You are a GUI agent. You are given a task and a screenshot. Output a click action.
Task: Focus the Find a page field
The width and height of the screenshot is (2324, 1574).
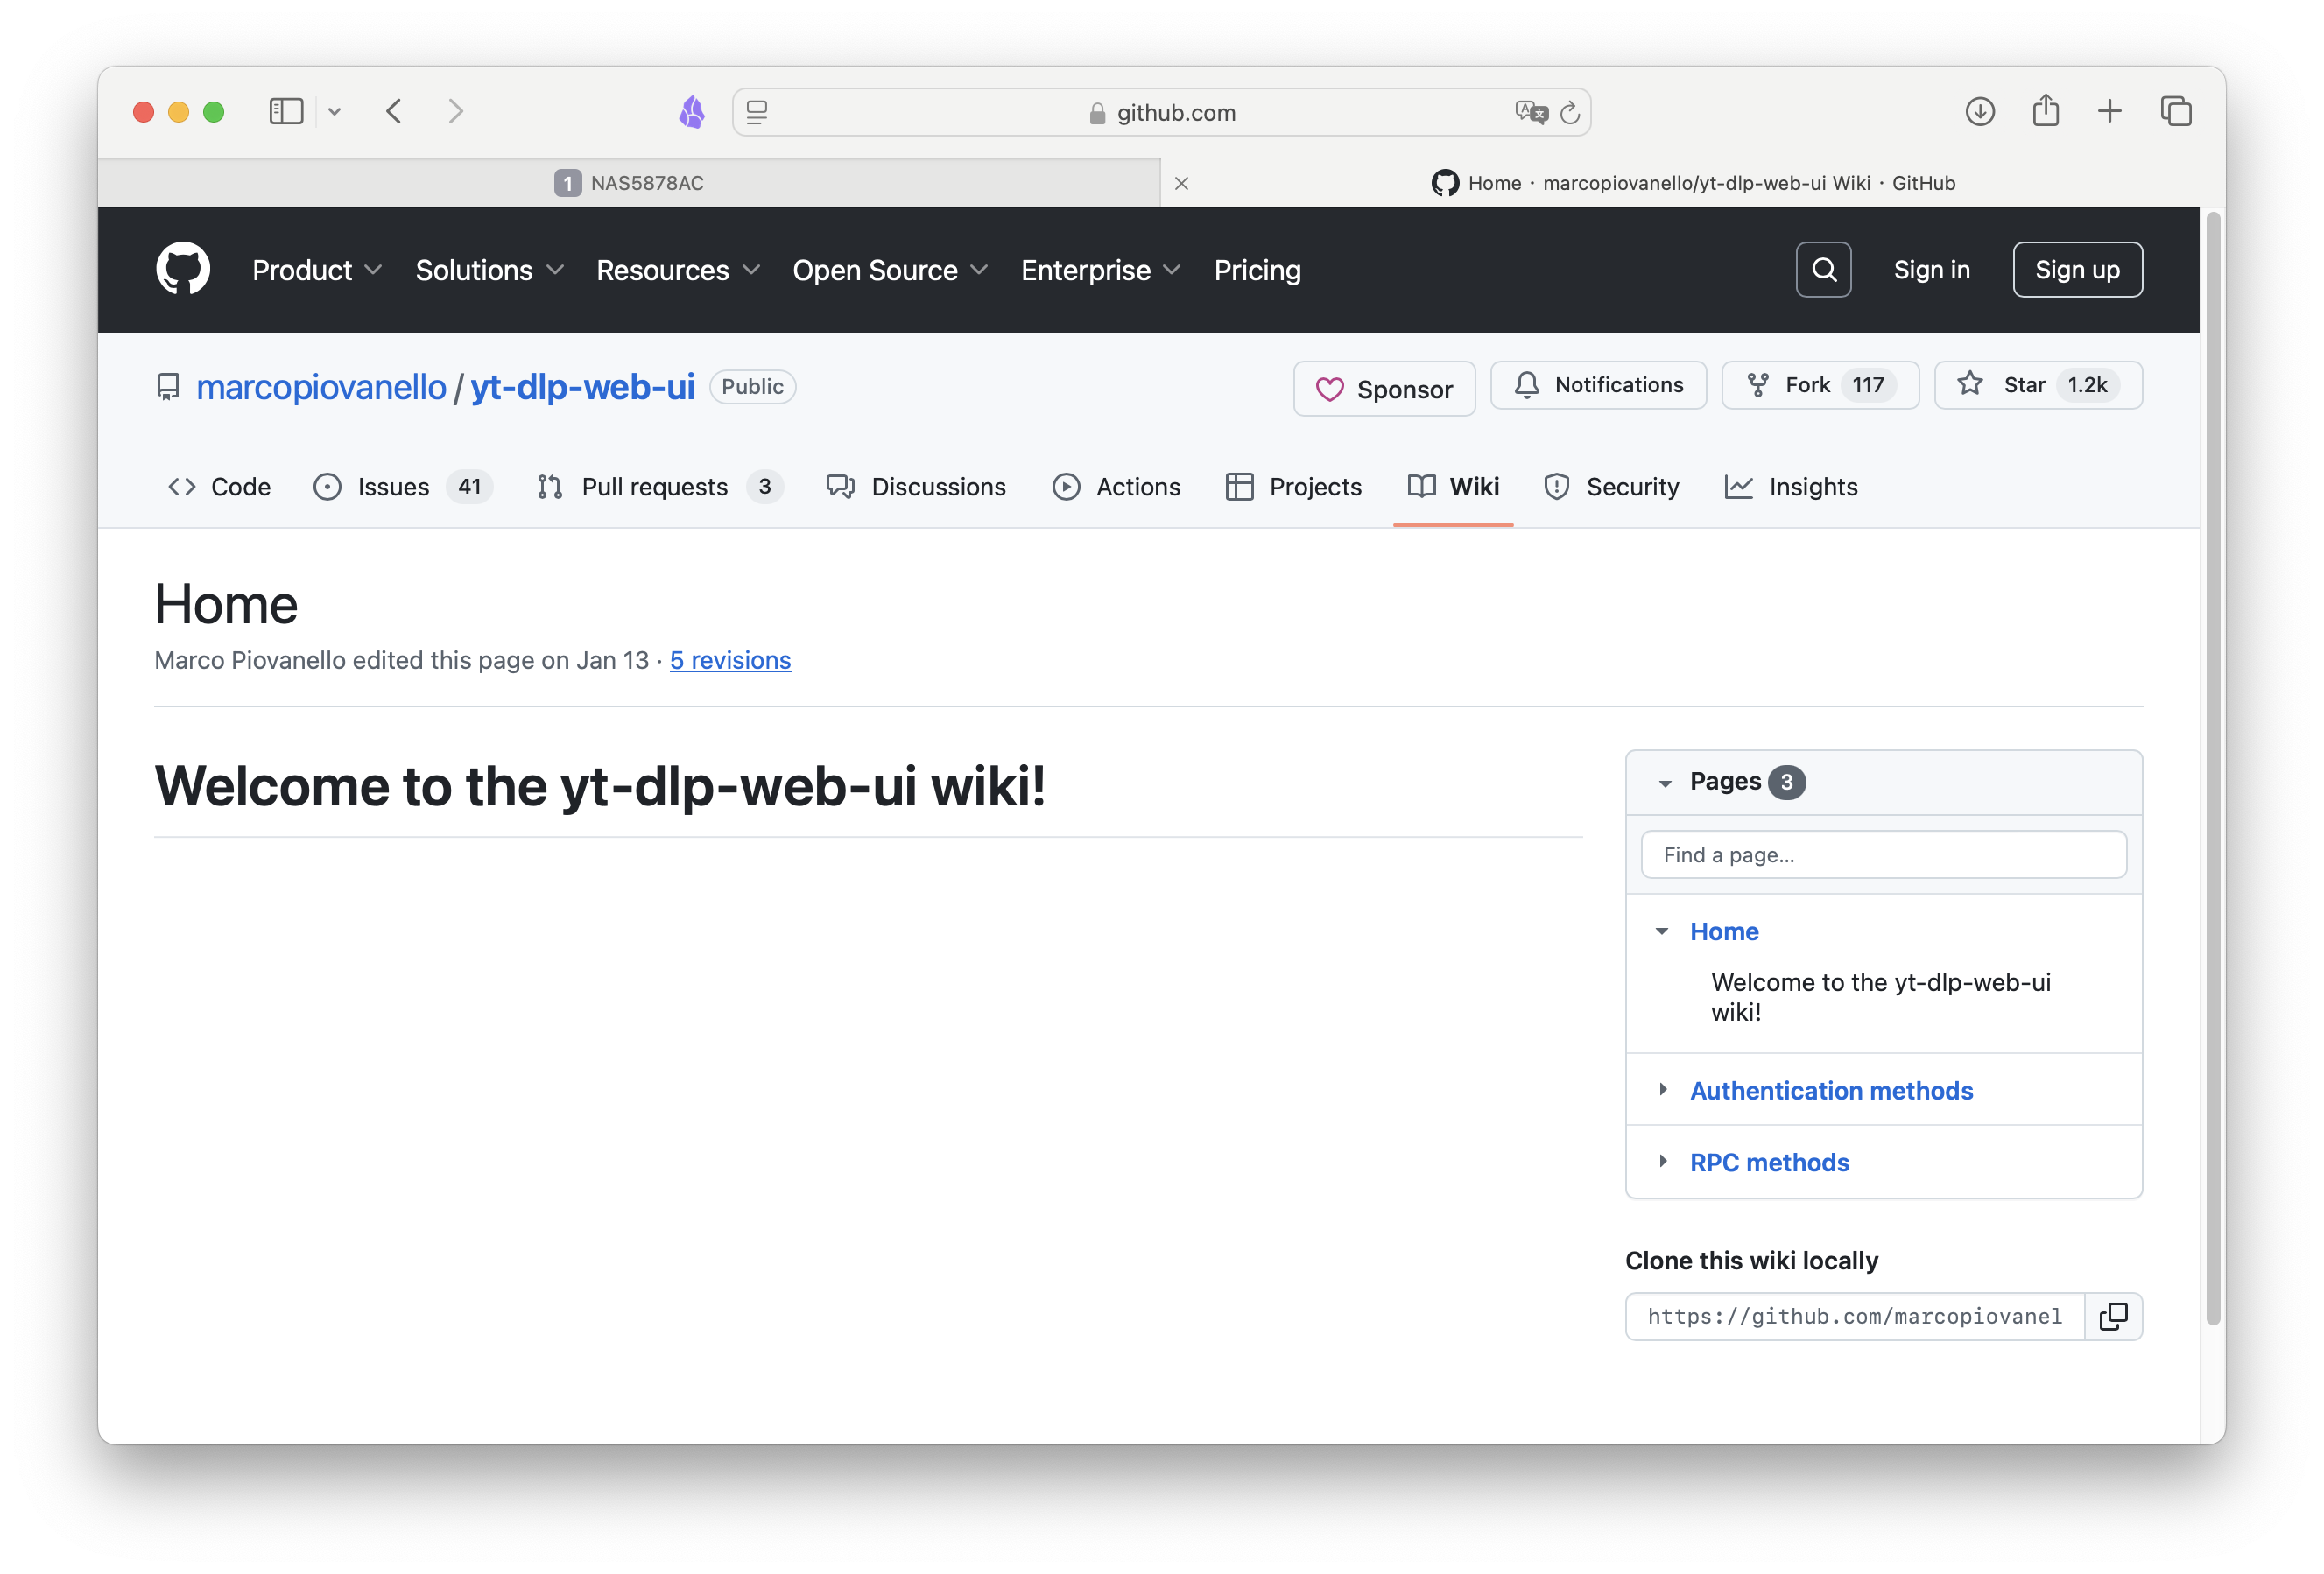click(1883, 855)
